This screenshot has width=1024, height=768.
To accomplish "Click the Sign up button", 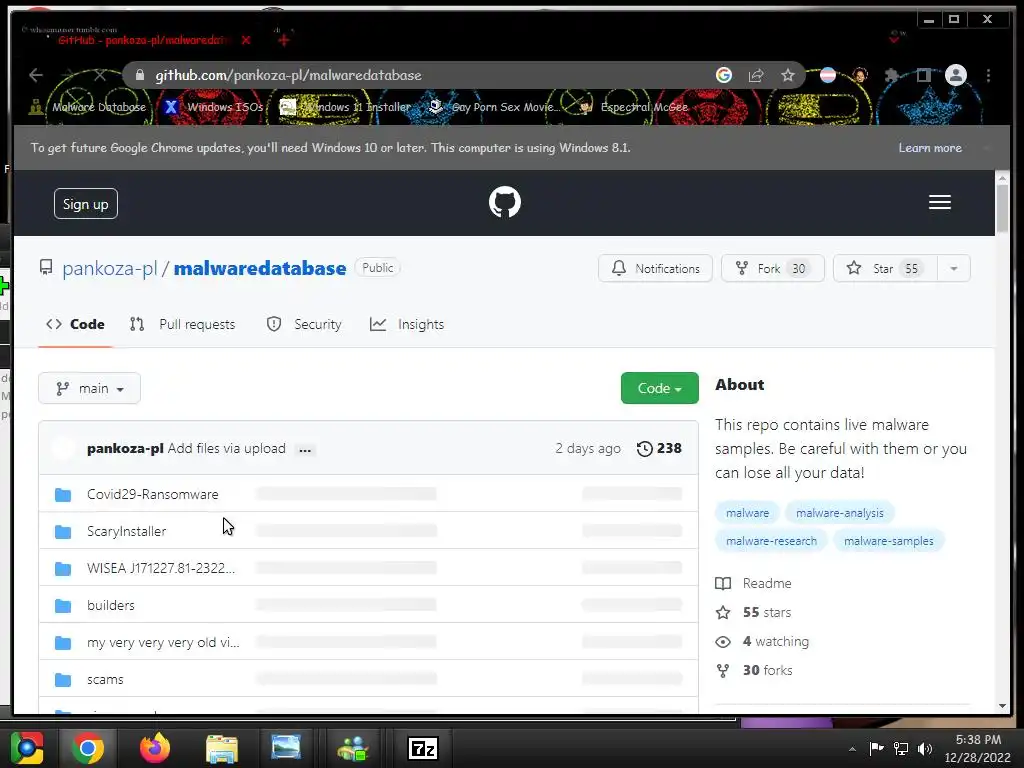I will pos(86,204).
